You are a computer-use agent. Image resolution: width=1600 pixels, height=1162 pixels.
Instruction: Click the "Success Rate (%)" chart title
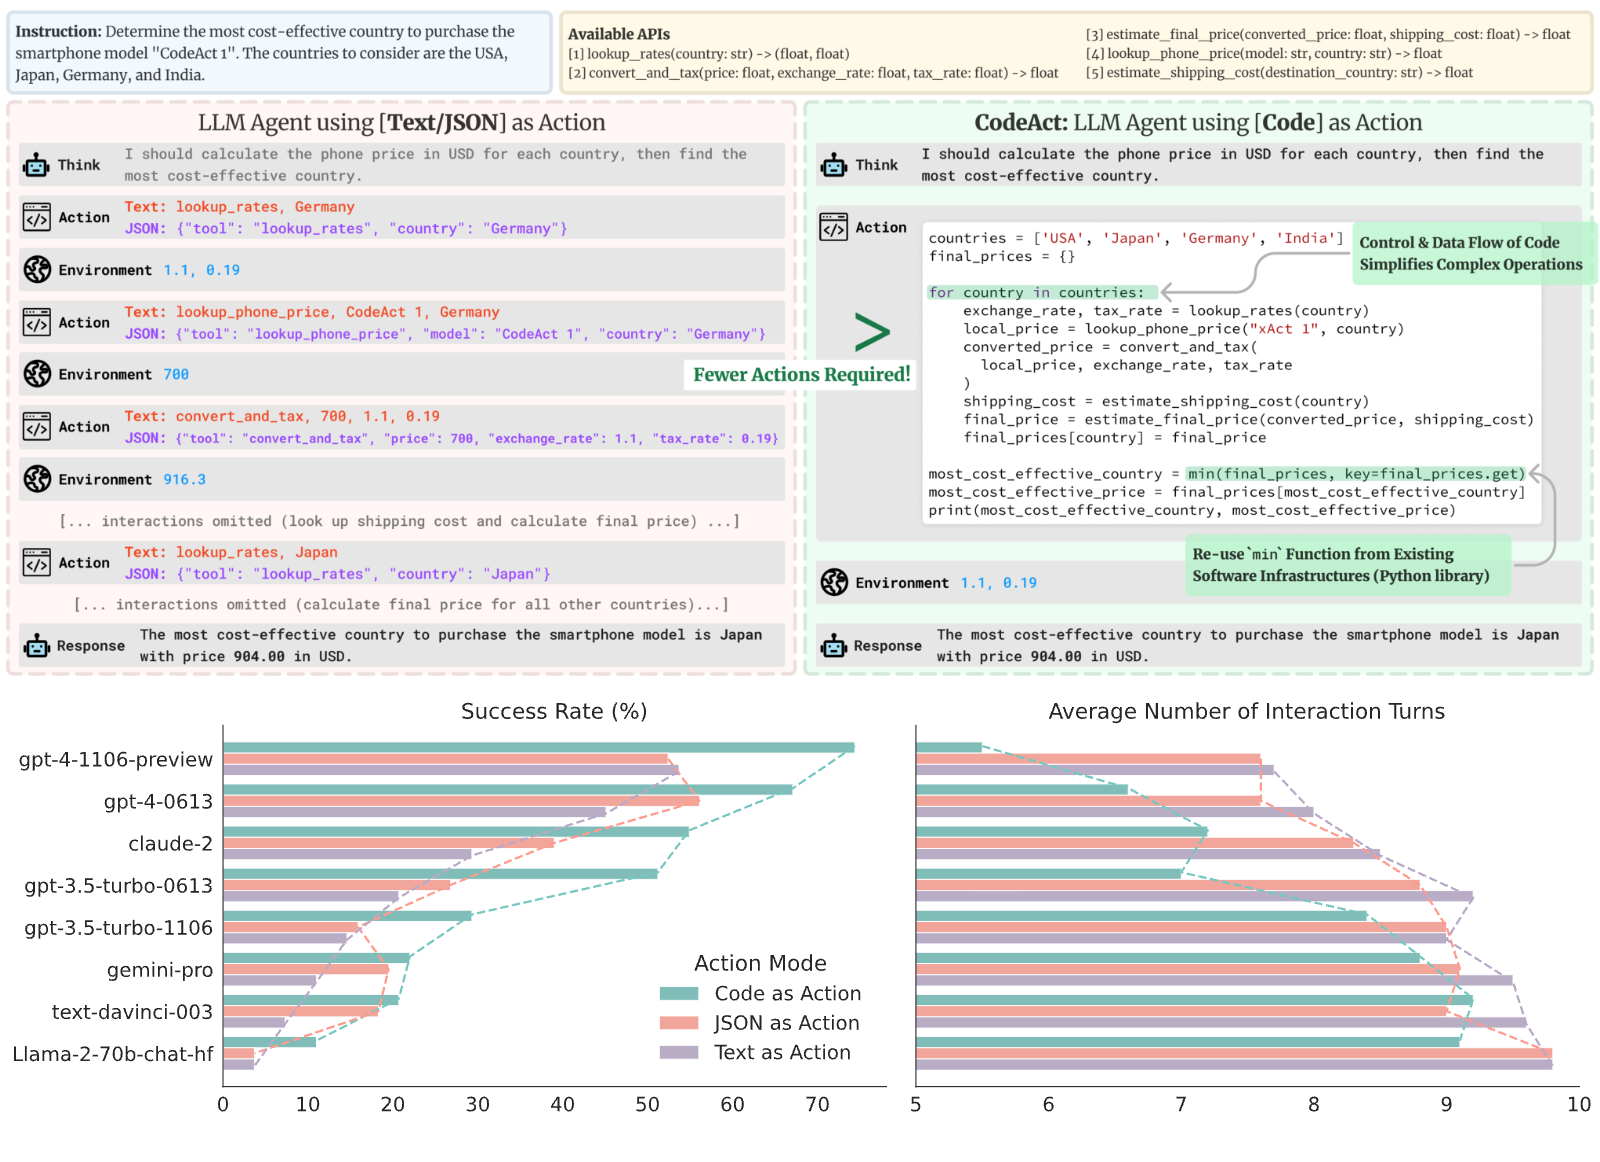[554, 711]
